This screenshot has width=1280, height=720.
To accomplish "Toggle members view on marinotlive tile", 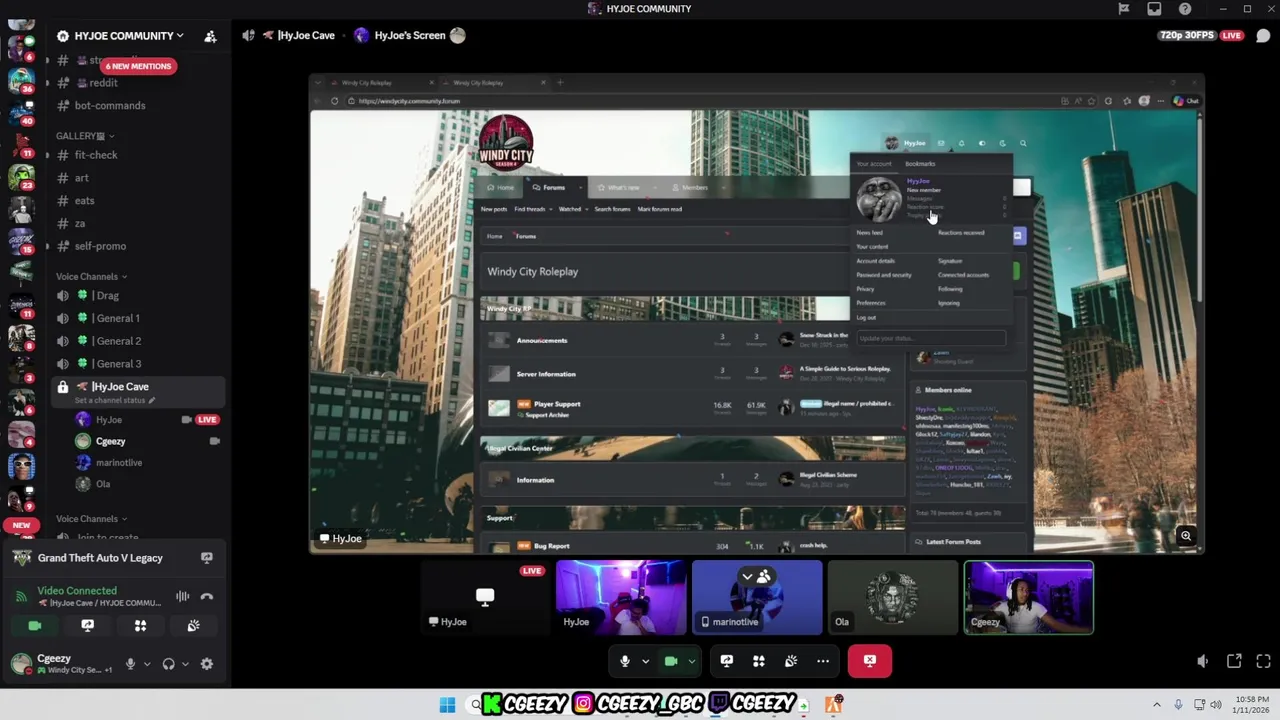I will (764, 576).
